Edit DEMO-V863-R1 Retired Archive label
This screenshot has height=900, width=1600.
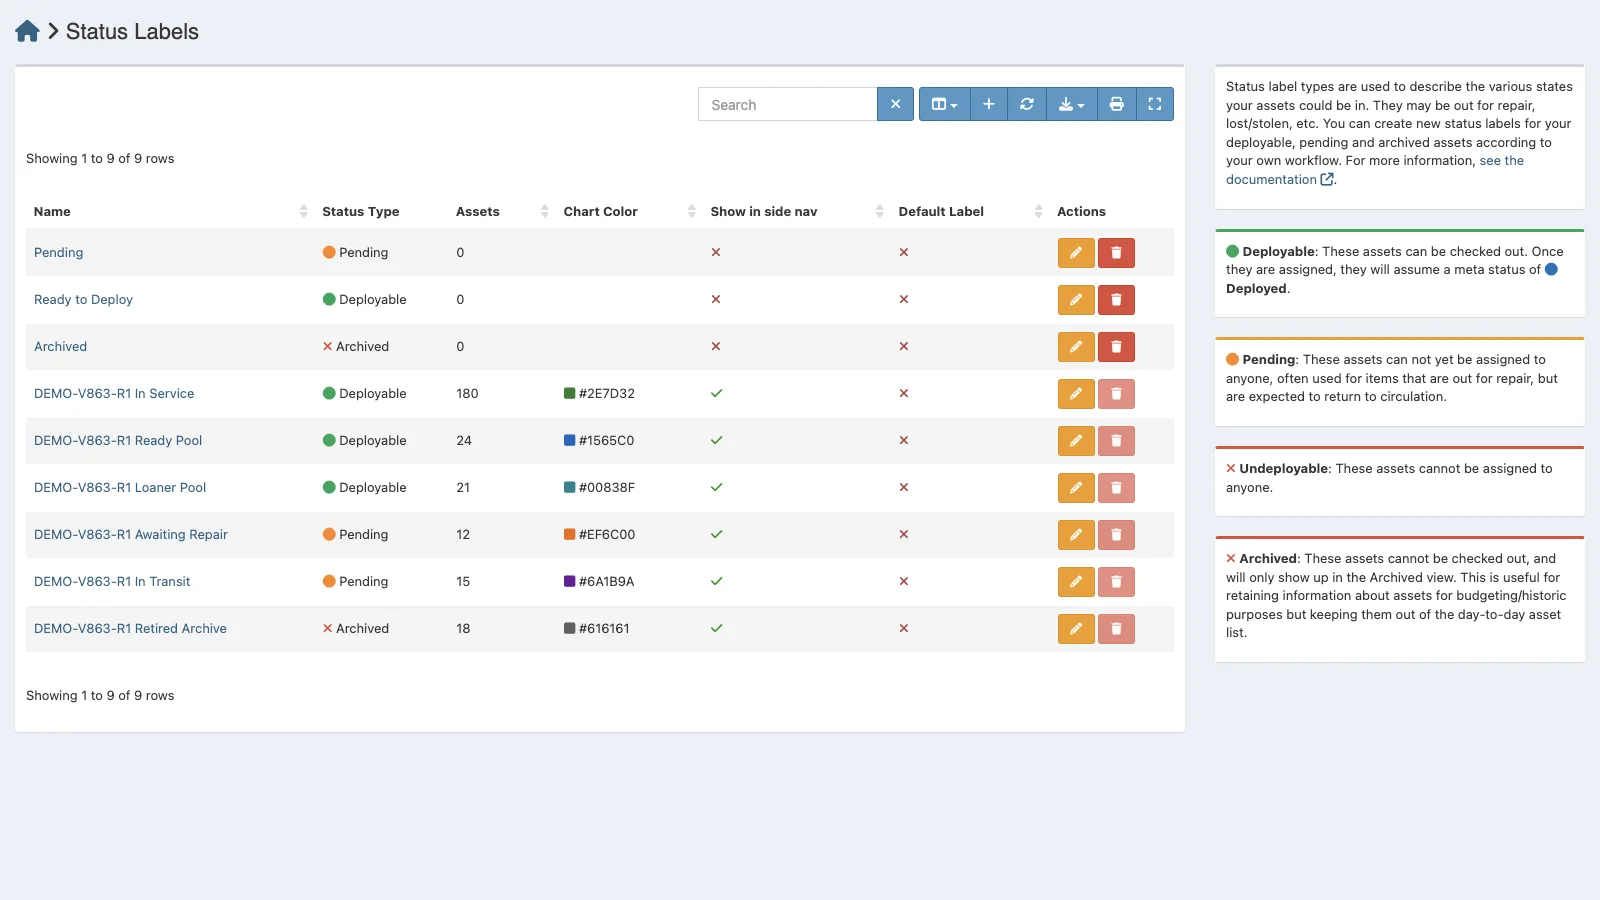coord(1076,629)
